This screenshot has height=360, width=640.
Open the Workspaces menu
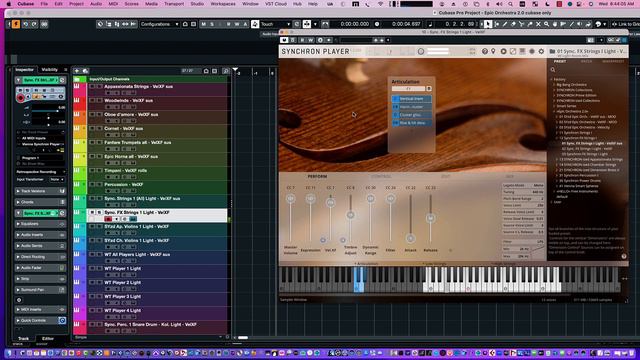[x=222, y=4]
